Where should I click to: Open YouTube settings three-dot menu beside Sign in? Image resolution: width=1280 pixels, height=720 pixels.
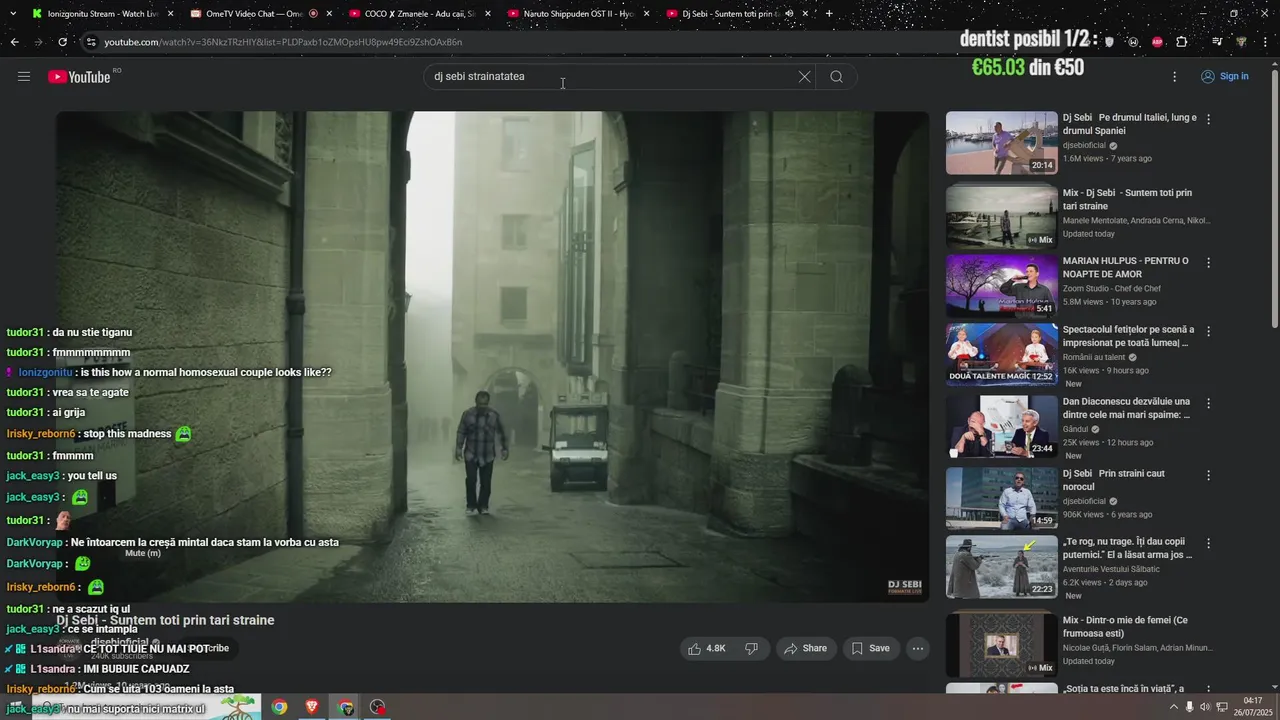coord(1174,77)
